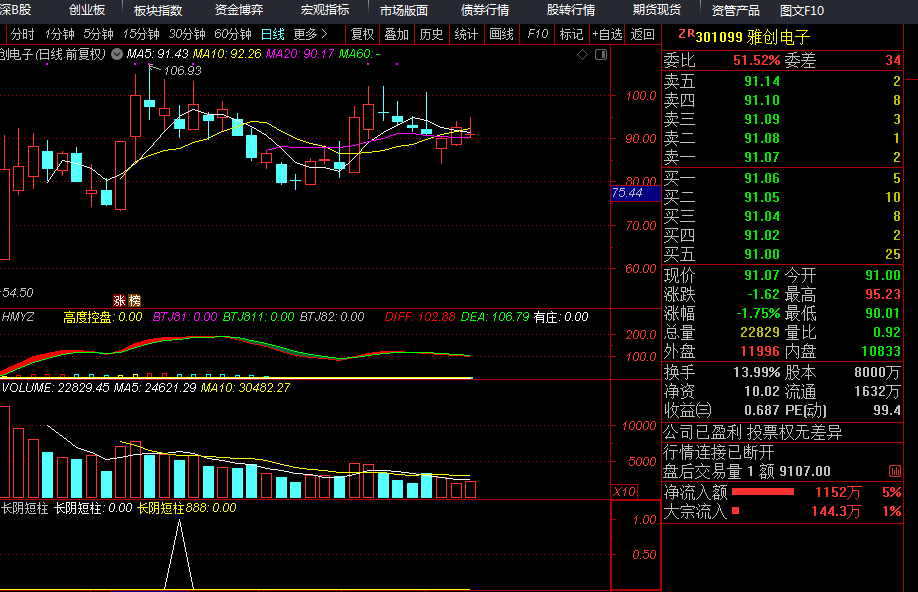Switch chart to 15分钟 period
This screenshot has width=918, height=592.
[141, 35]
